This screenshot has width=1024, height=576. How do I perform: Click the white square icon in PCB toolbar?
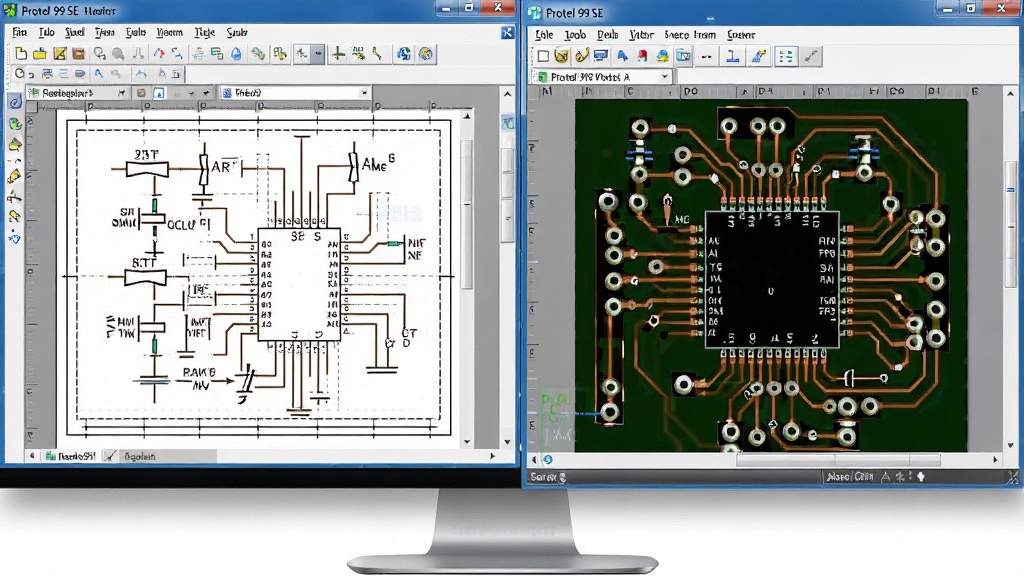pos(543,56)
